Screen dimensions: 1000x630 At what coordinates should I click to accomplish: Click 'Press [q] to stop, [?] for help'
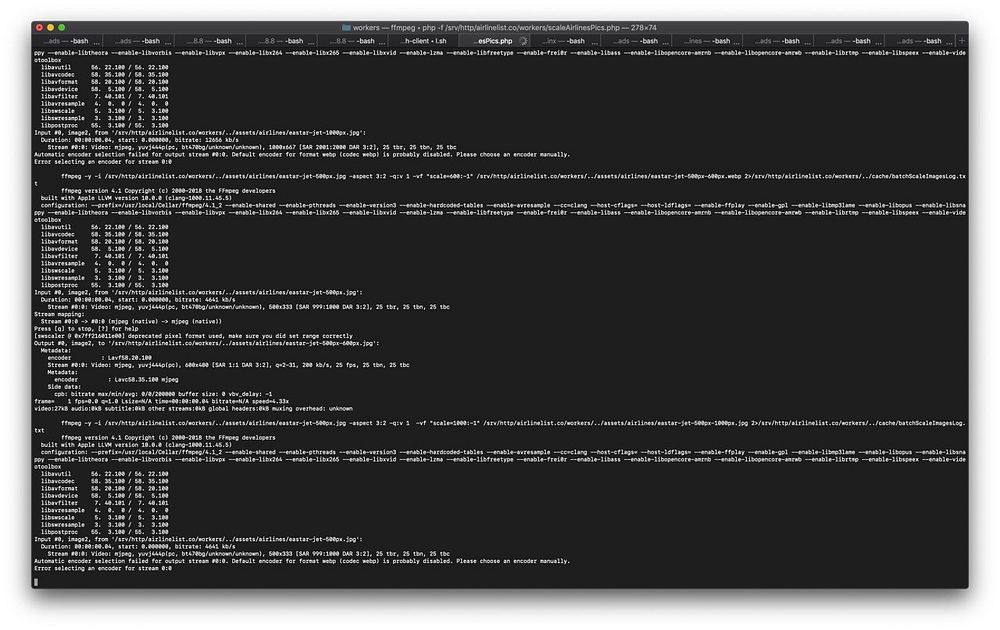tap(86, 329)
